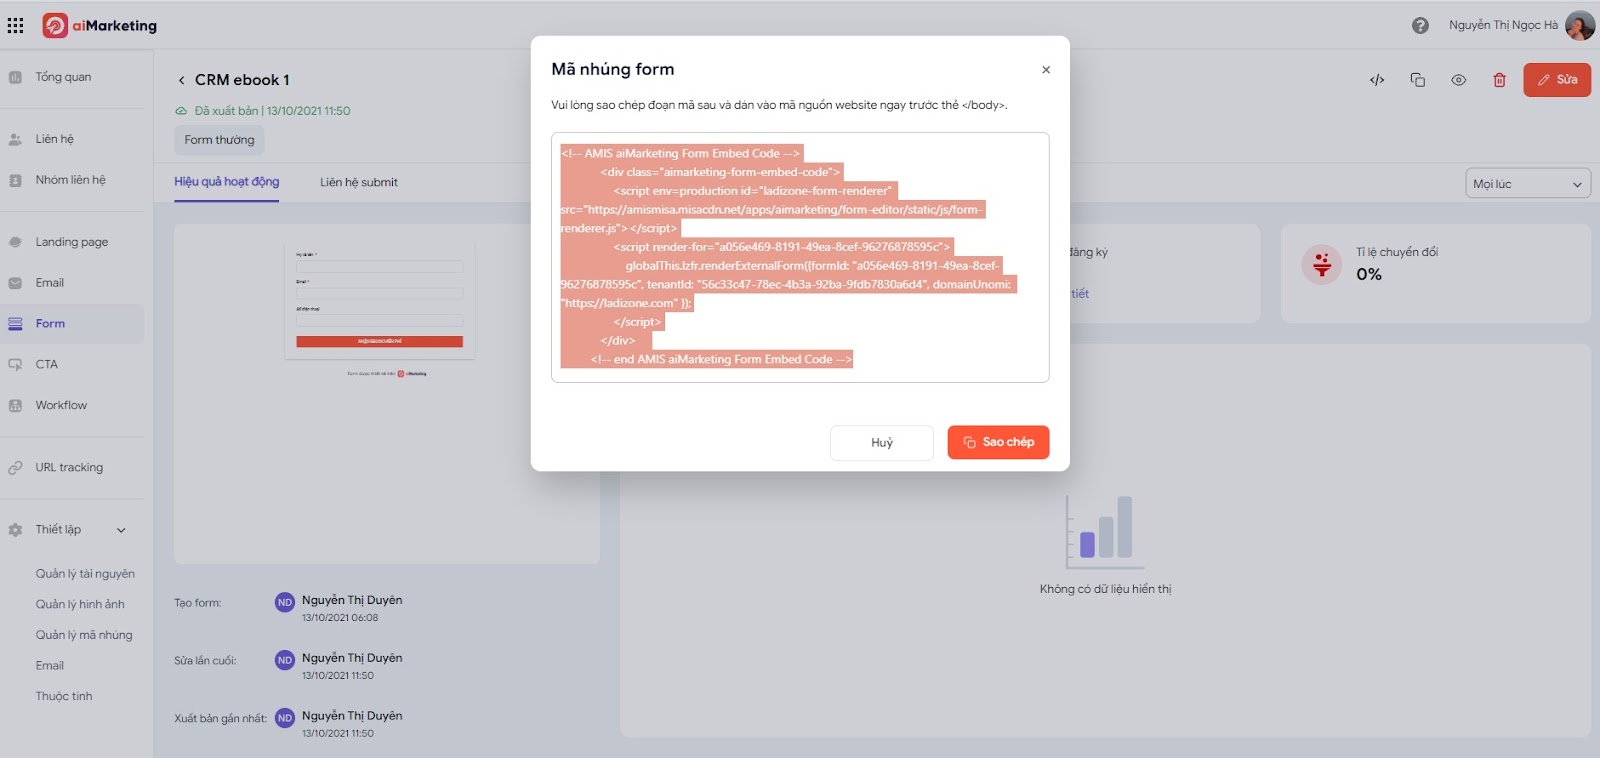
Task: Open the app launcher grid icon
Action: [x=15, y=25]
